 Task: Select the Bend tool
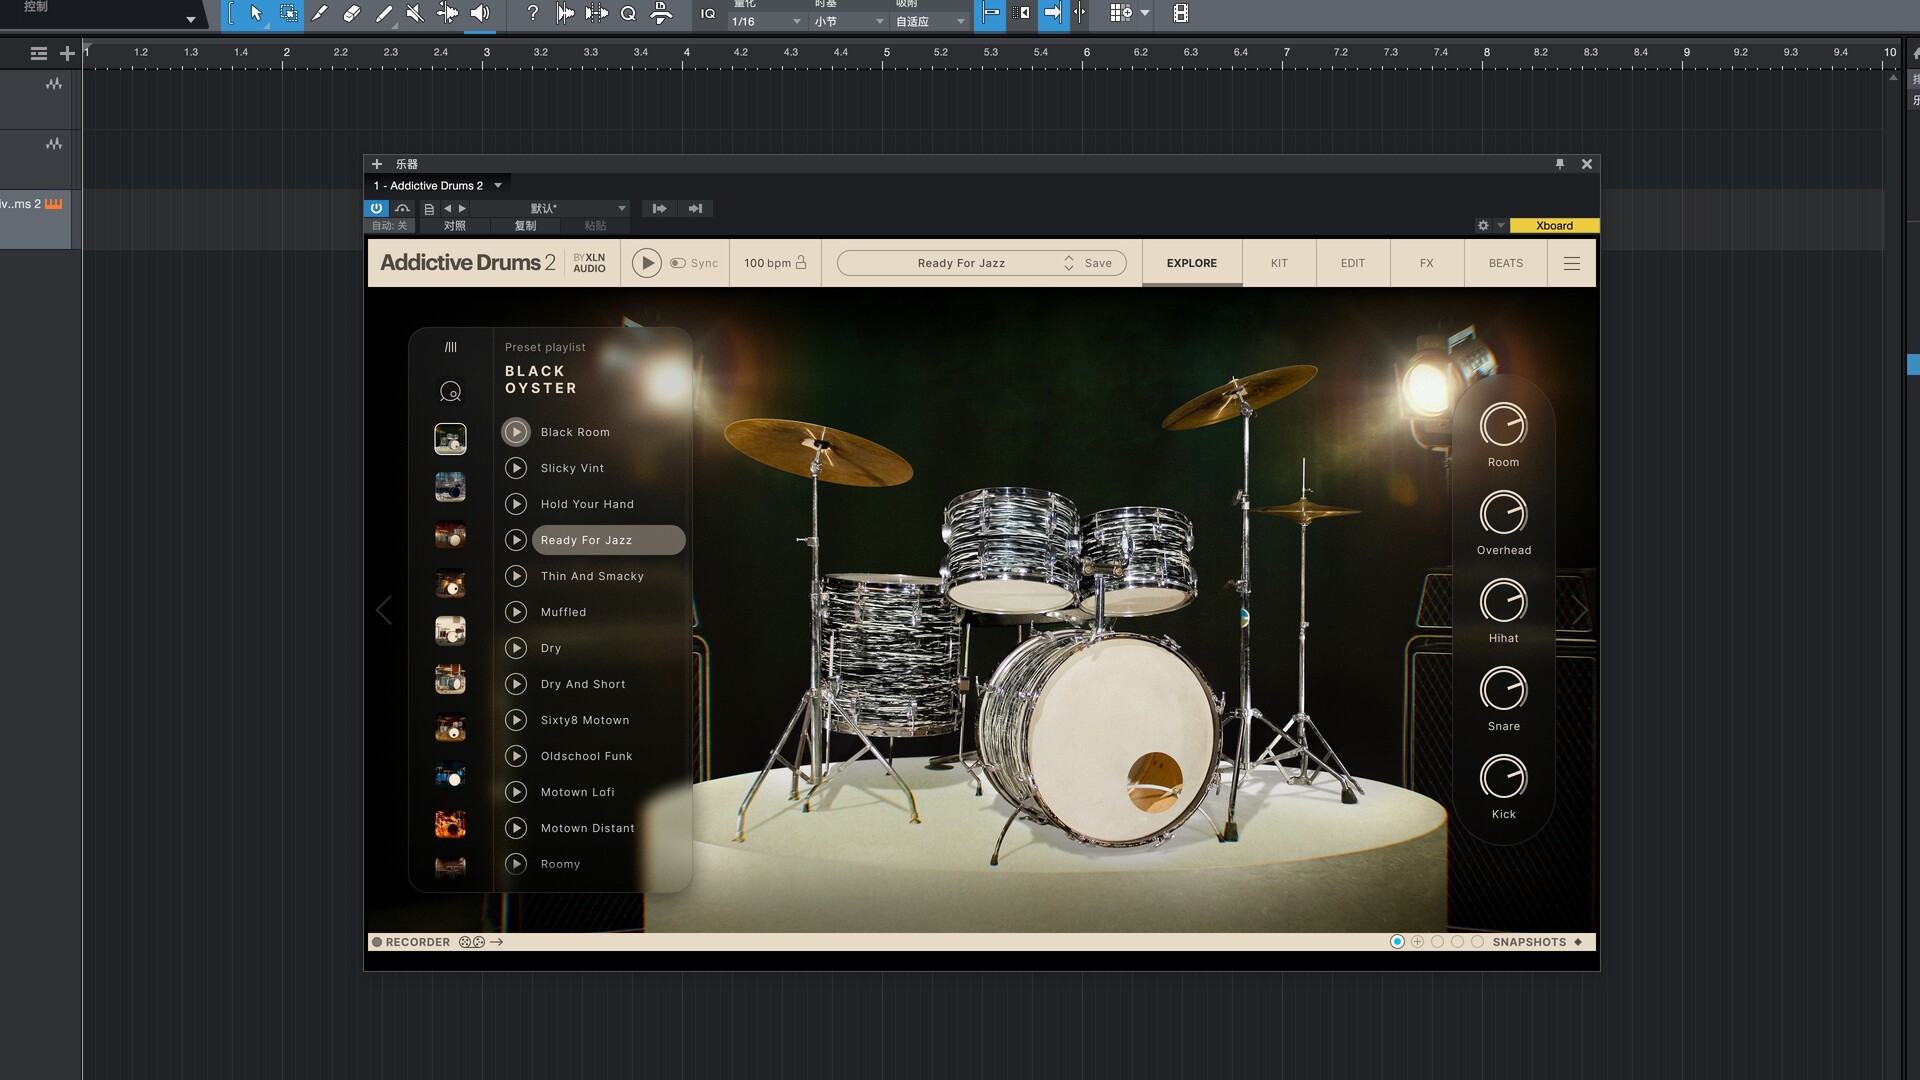pos(447,13)
